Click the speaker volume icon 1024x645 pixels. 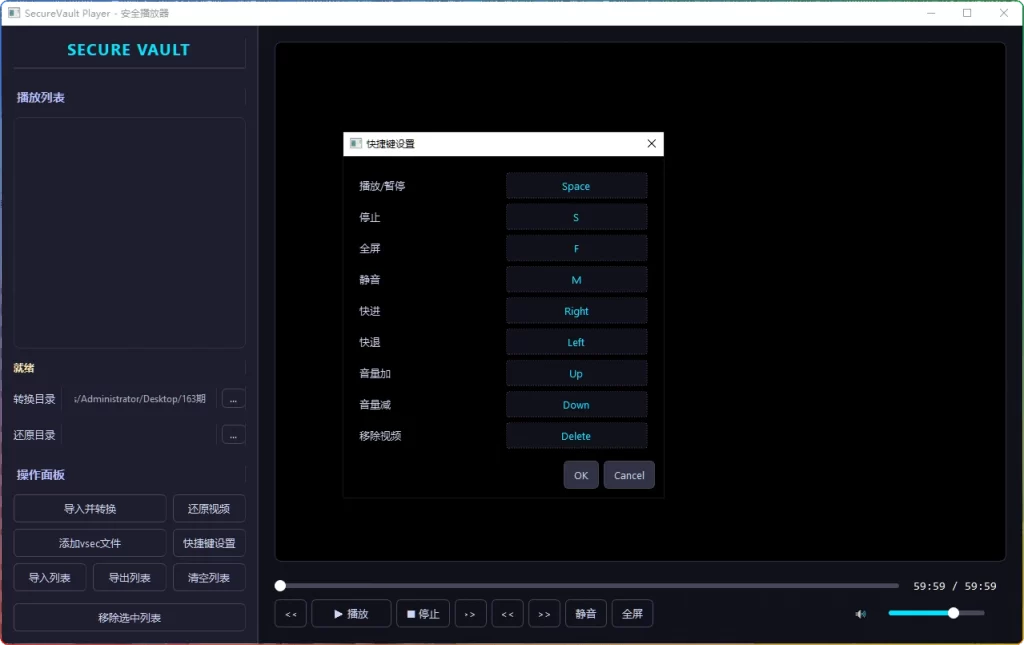(860, 613)
